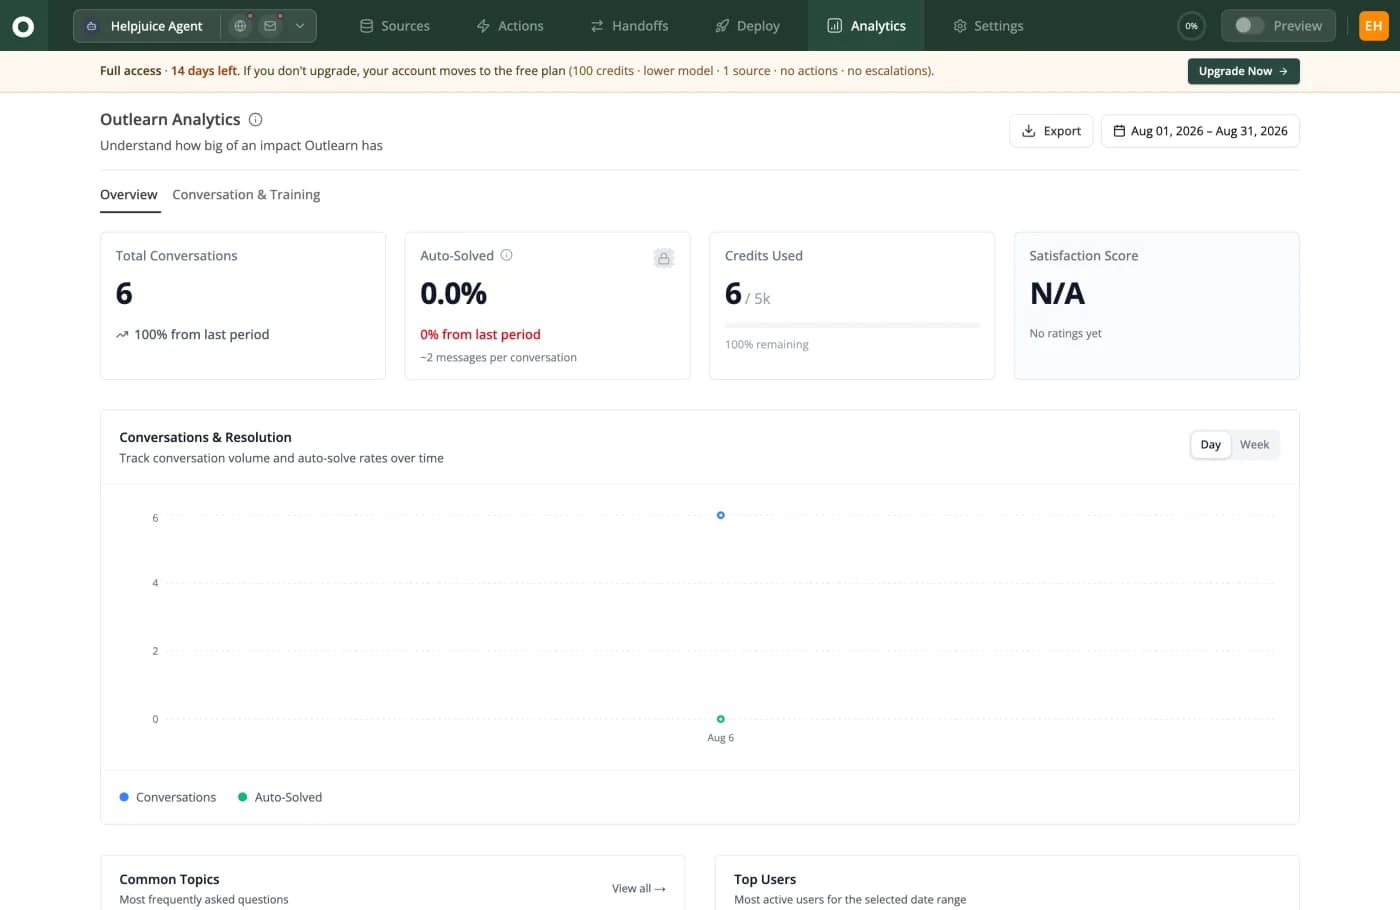Click the Auto-Solved 0.0% value
The height and width of the screenshot is (910, 1400).
pos(453,293)
